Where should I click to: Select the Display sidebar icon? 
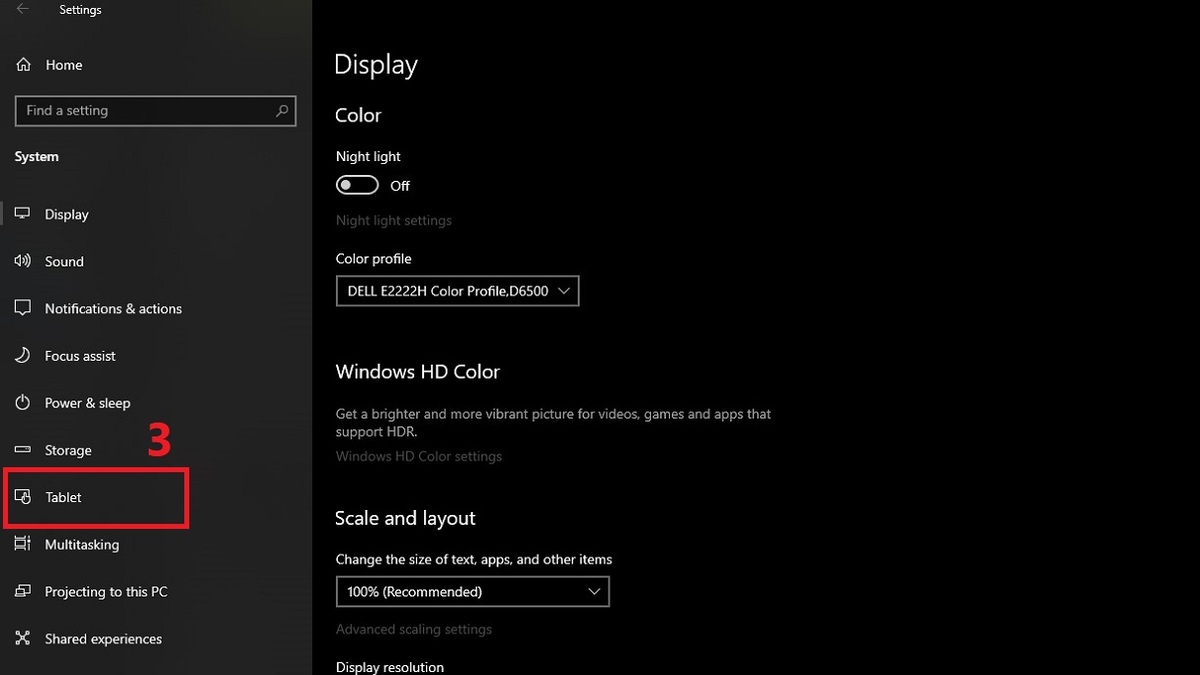(x=22, y=214)
